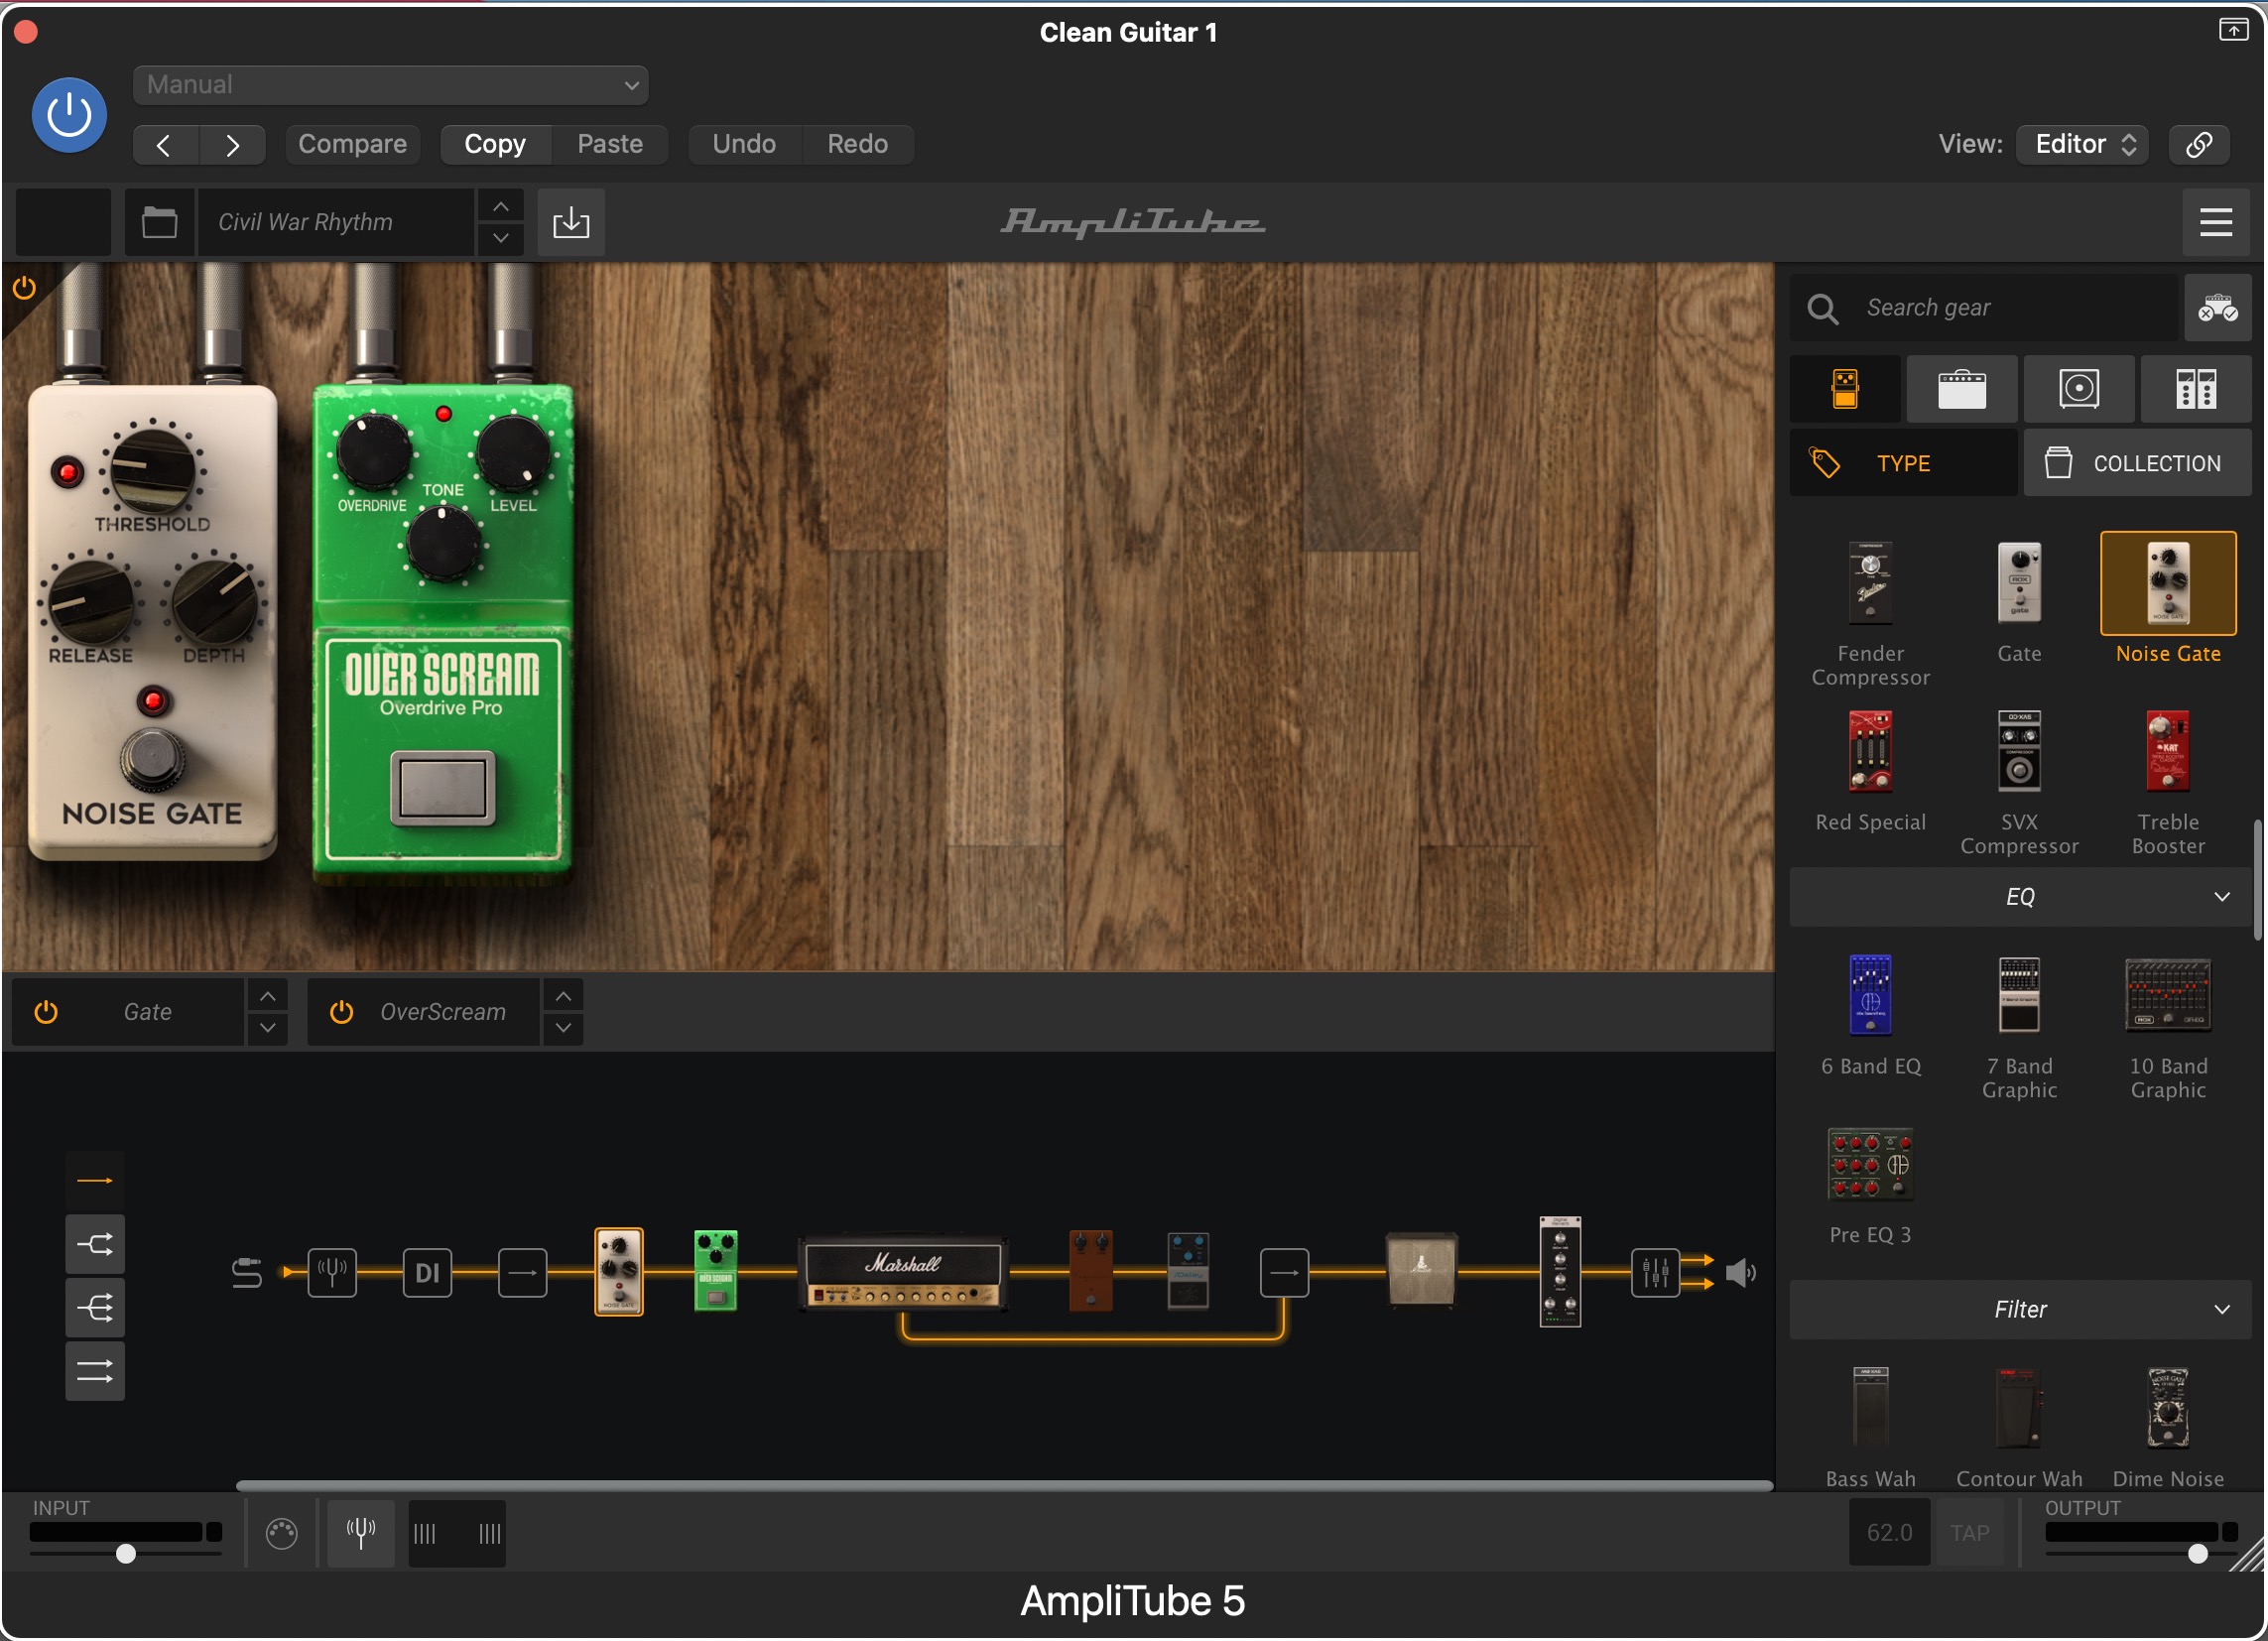Switch to COLLECTION filter tab

2137,463
